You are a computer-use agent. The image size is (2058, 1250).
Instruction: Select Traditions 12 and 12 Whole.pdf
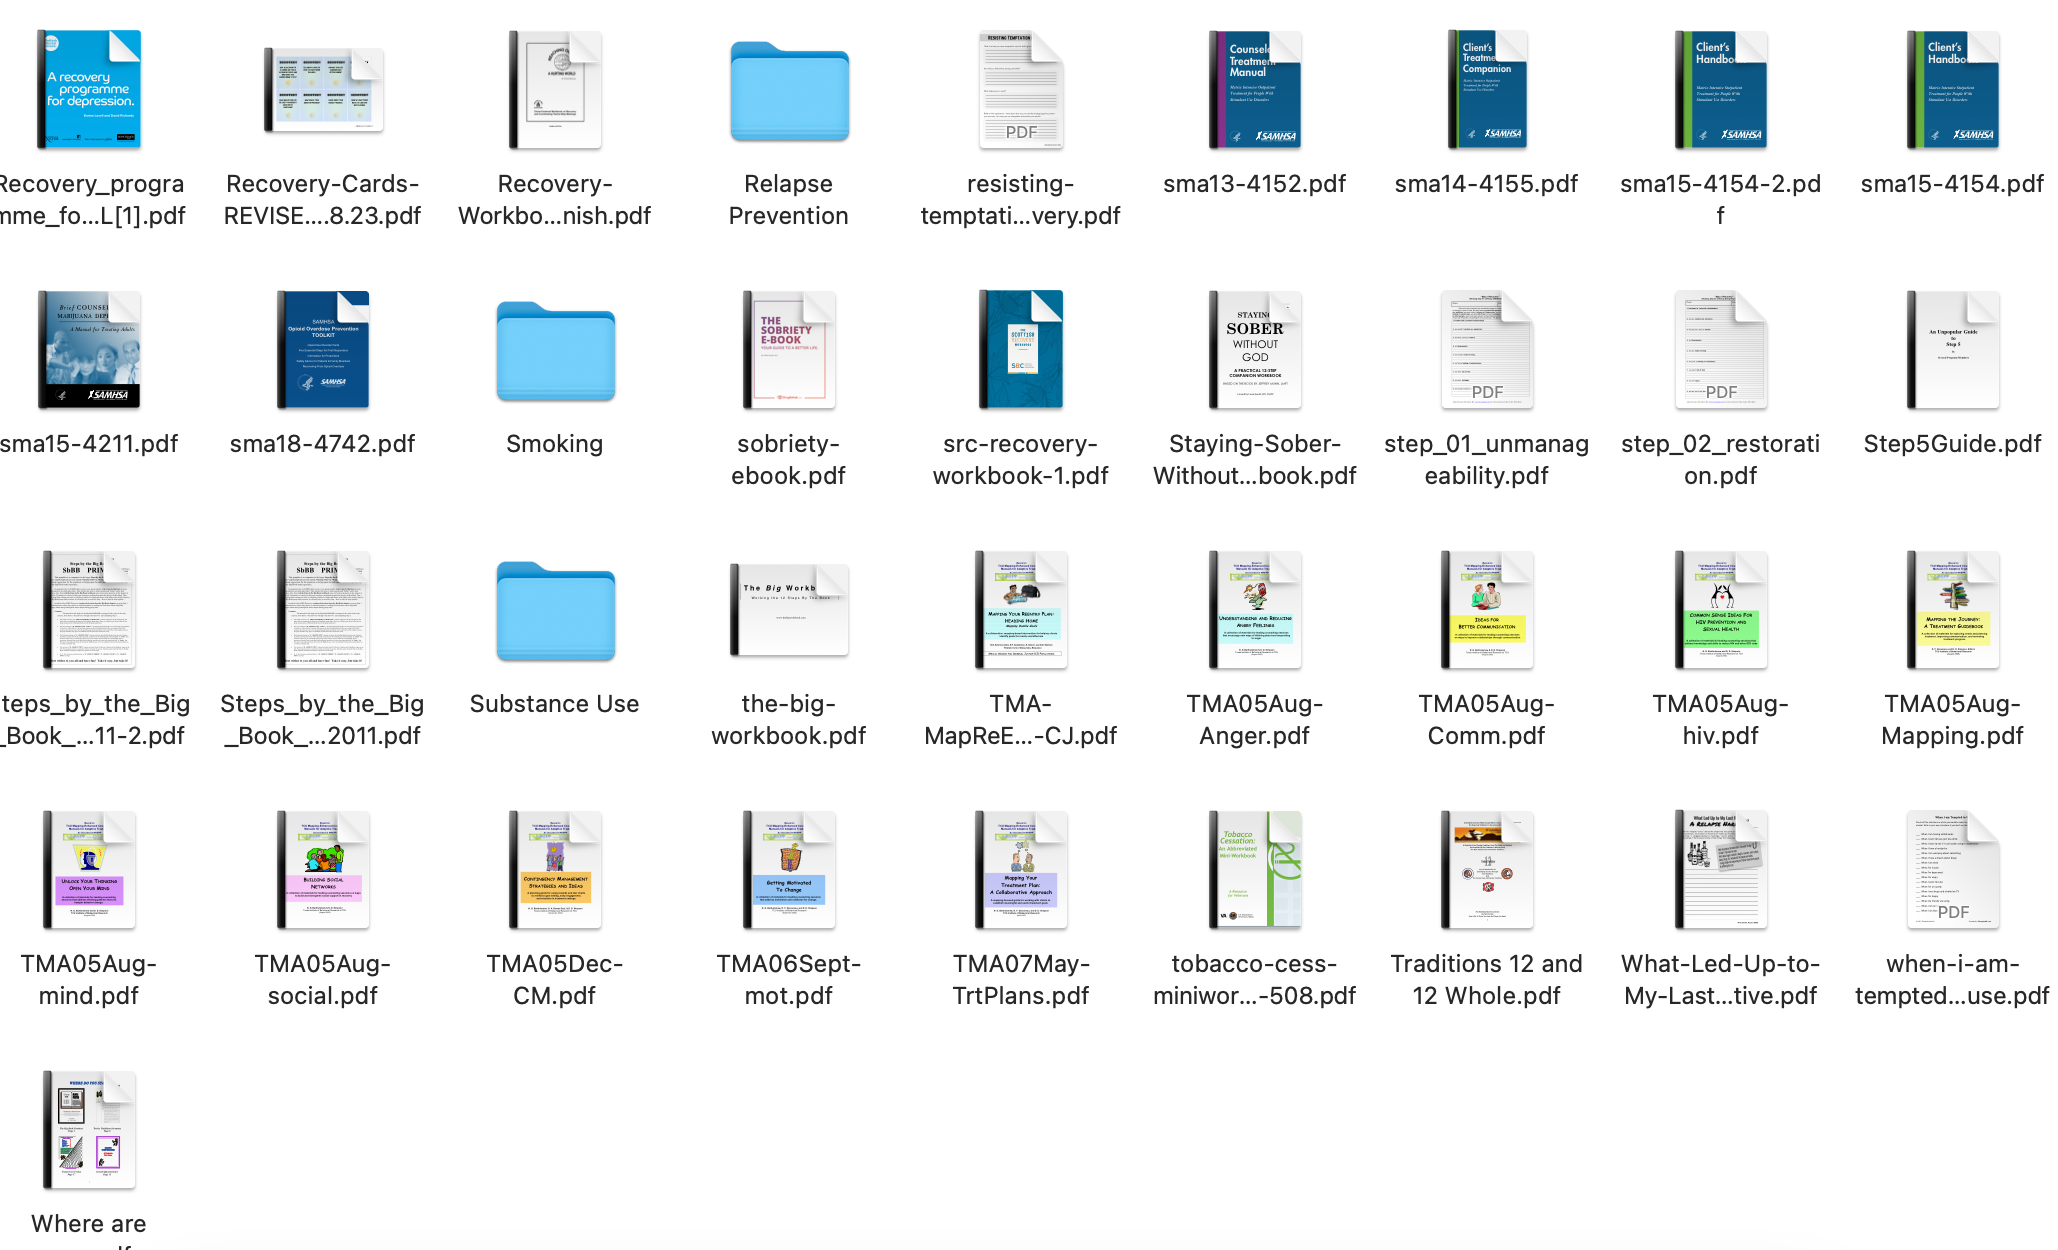[x=1486, y=870]
